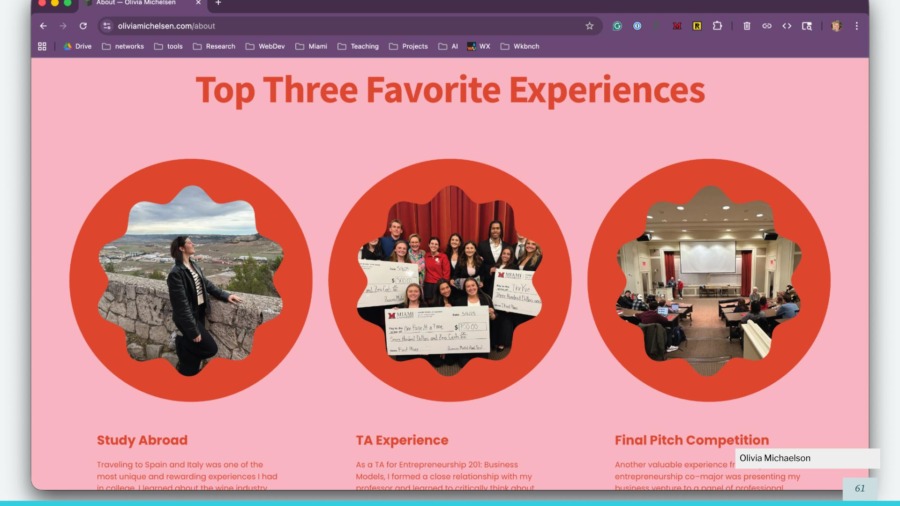Open a new browser tab
Screen dimensions: 900x506
(218, 3)
